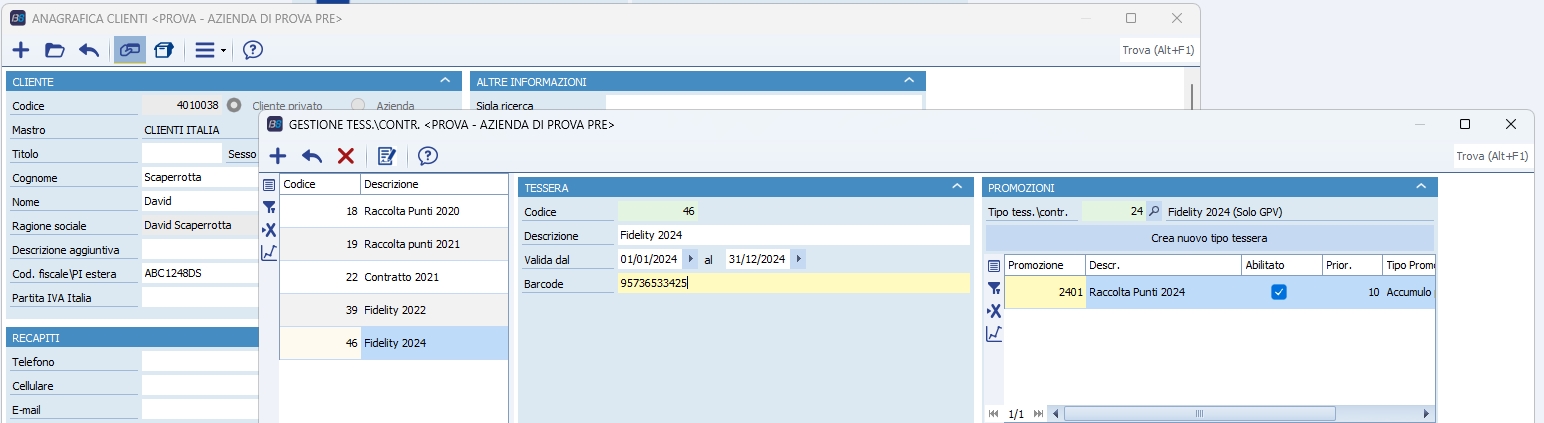Click the undo arrow in Gestione Tess.\Contr. toolbar
This screenshot has width=1544, height=423.
pos(312,156)
